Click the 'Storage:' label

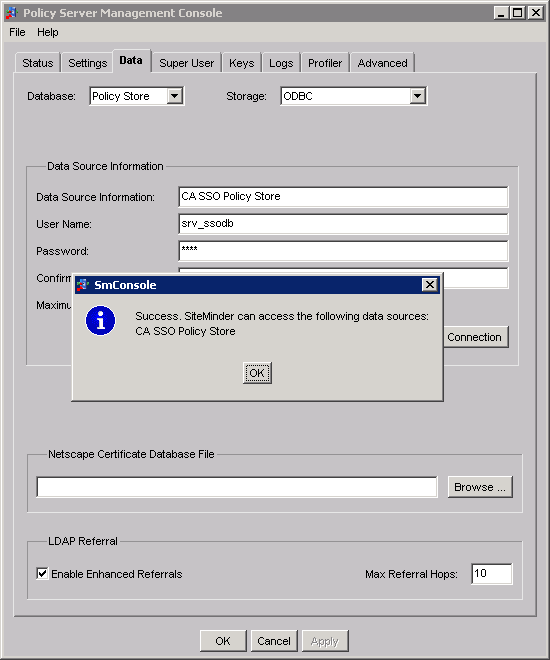246,96
